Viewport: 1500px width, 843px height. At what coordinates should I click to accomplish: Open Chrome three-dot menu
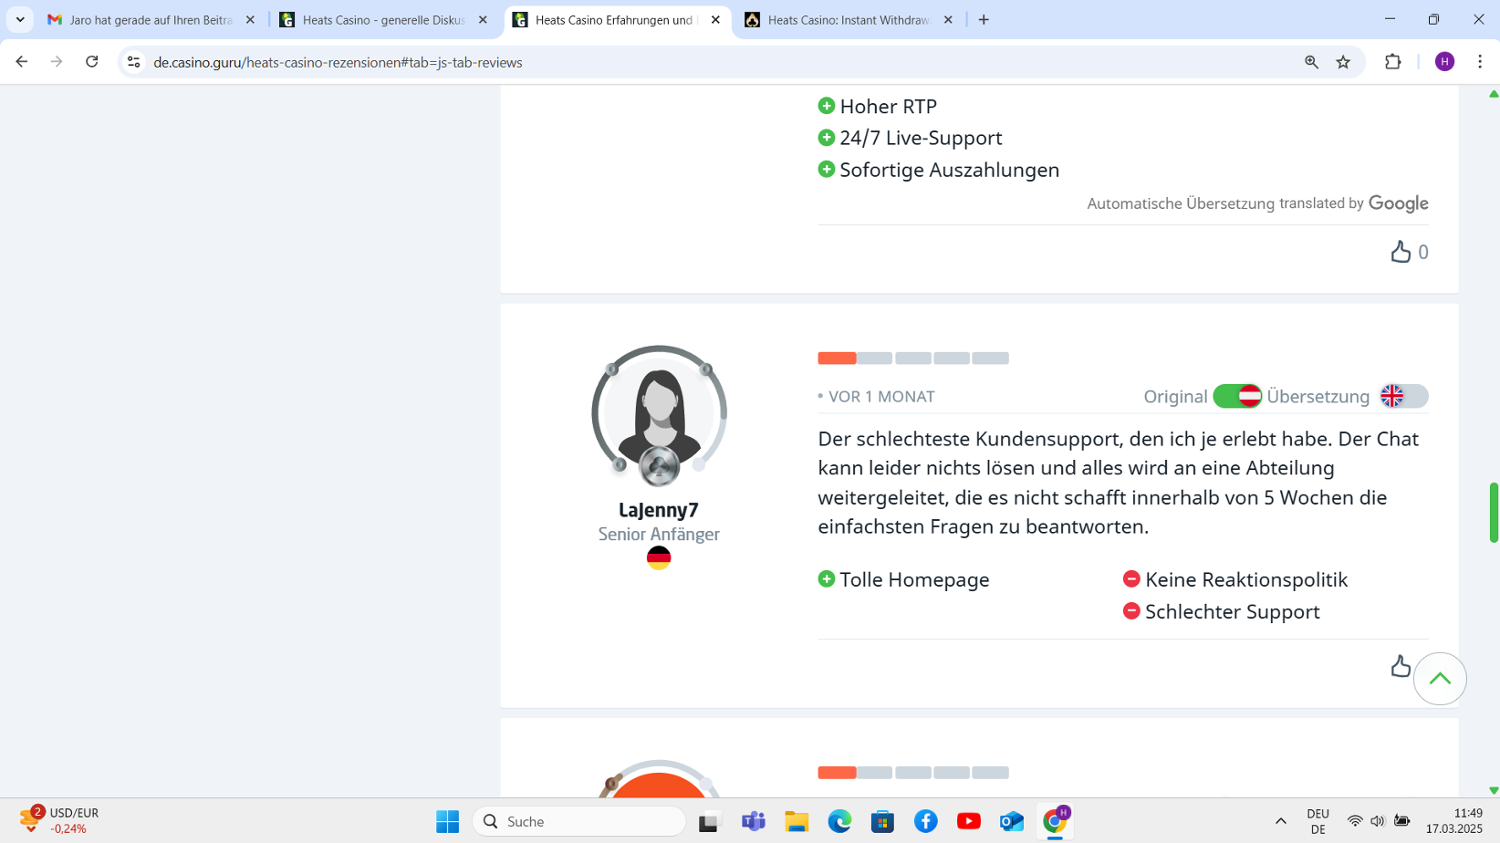pos(1480,62)
